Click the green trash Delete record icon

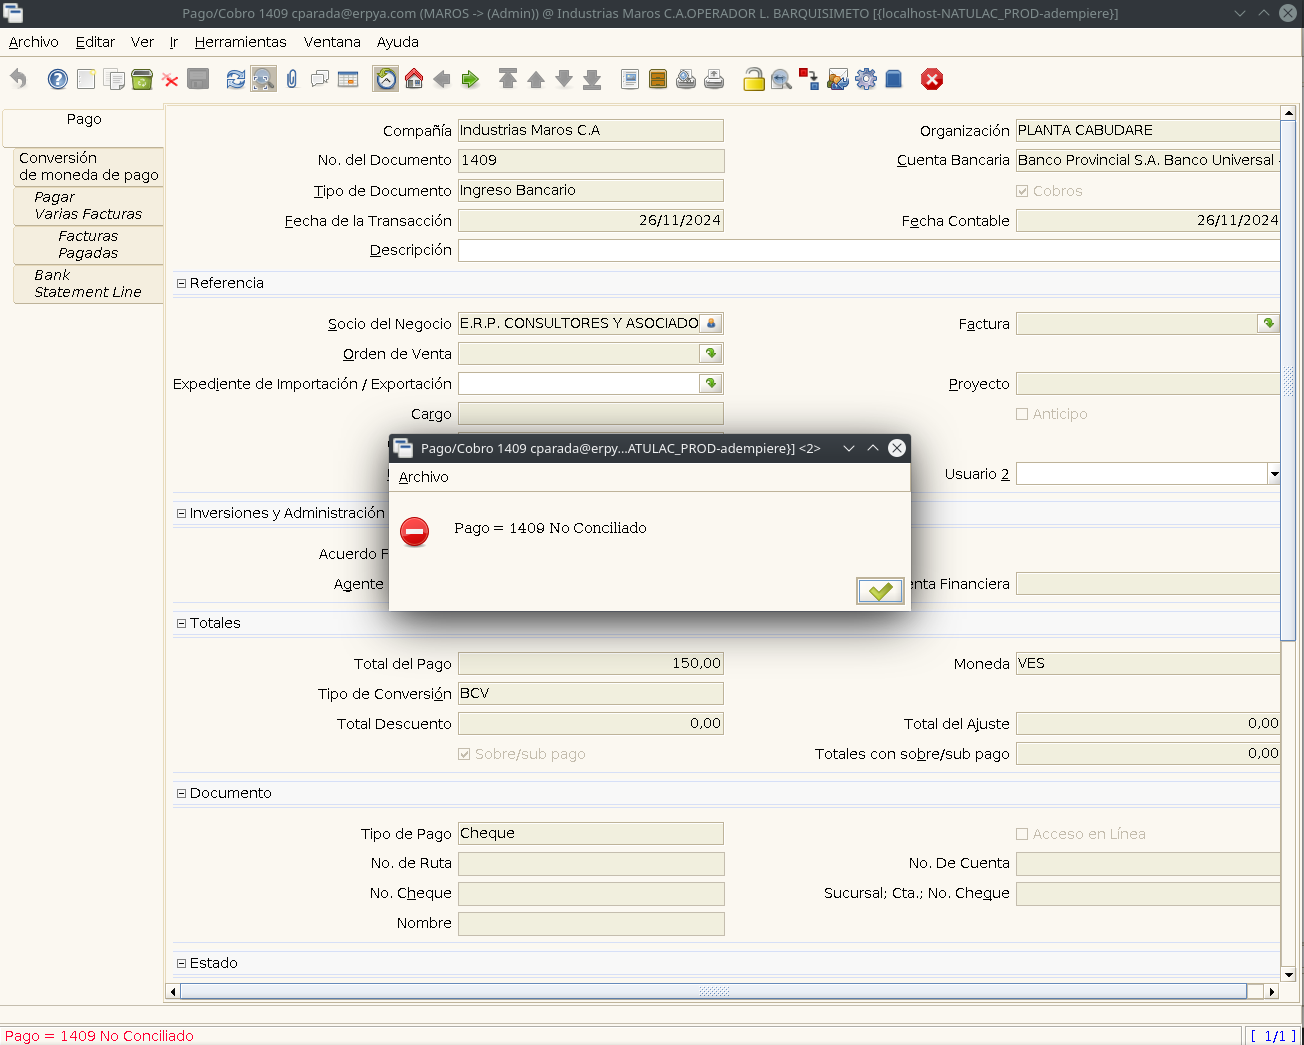click(142, 79)
